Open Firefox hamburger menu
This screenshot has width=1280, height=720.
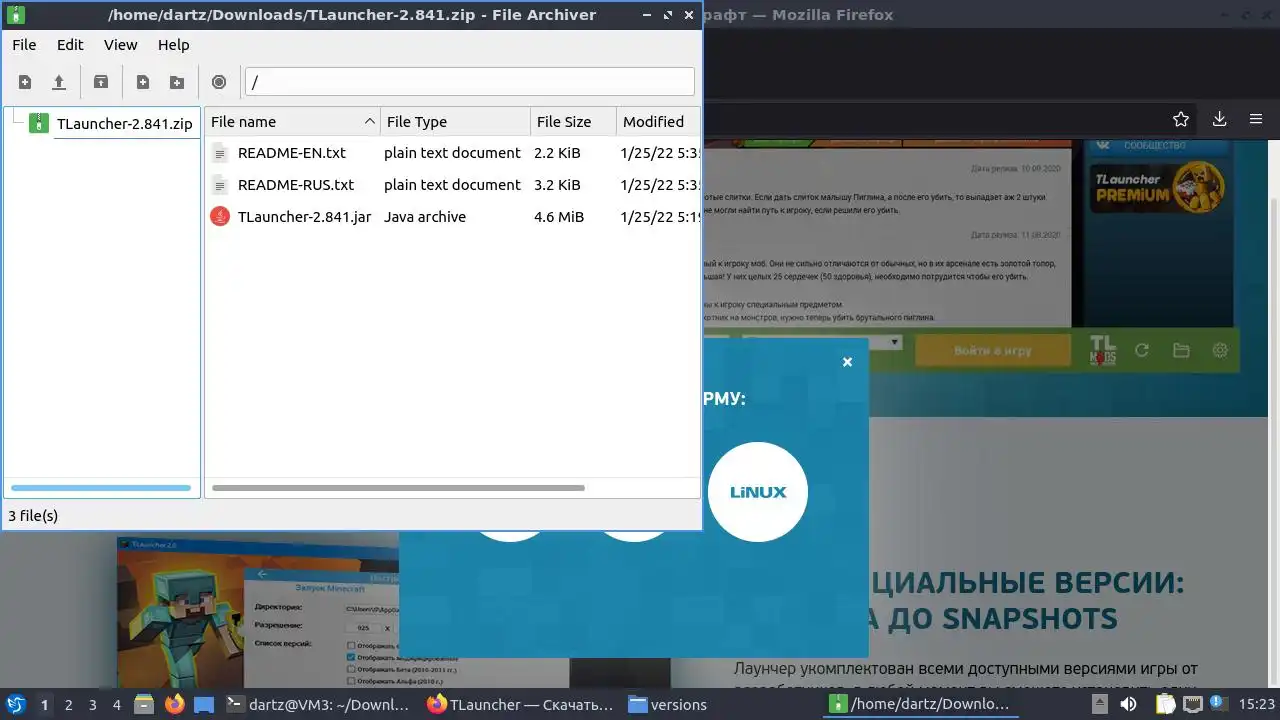pyautogui.click(x=1256, y=119)
